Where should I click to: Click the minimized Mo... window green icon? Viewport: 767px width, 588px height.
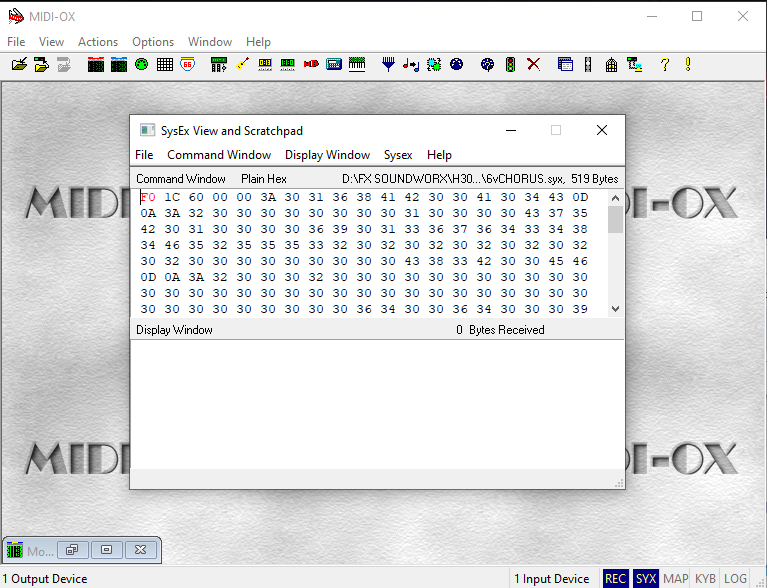pos(15,550)
